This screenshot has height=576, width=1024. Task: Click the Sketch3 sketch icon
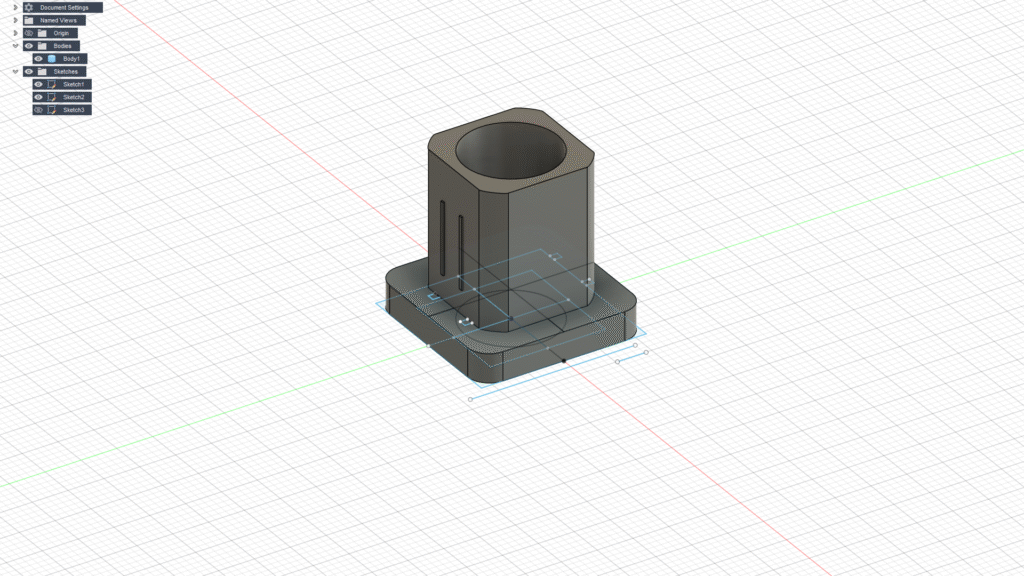point(51,109)
